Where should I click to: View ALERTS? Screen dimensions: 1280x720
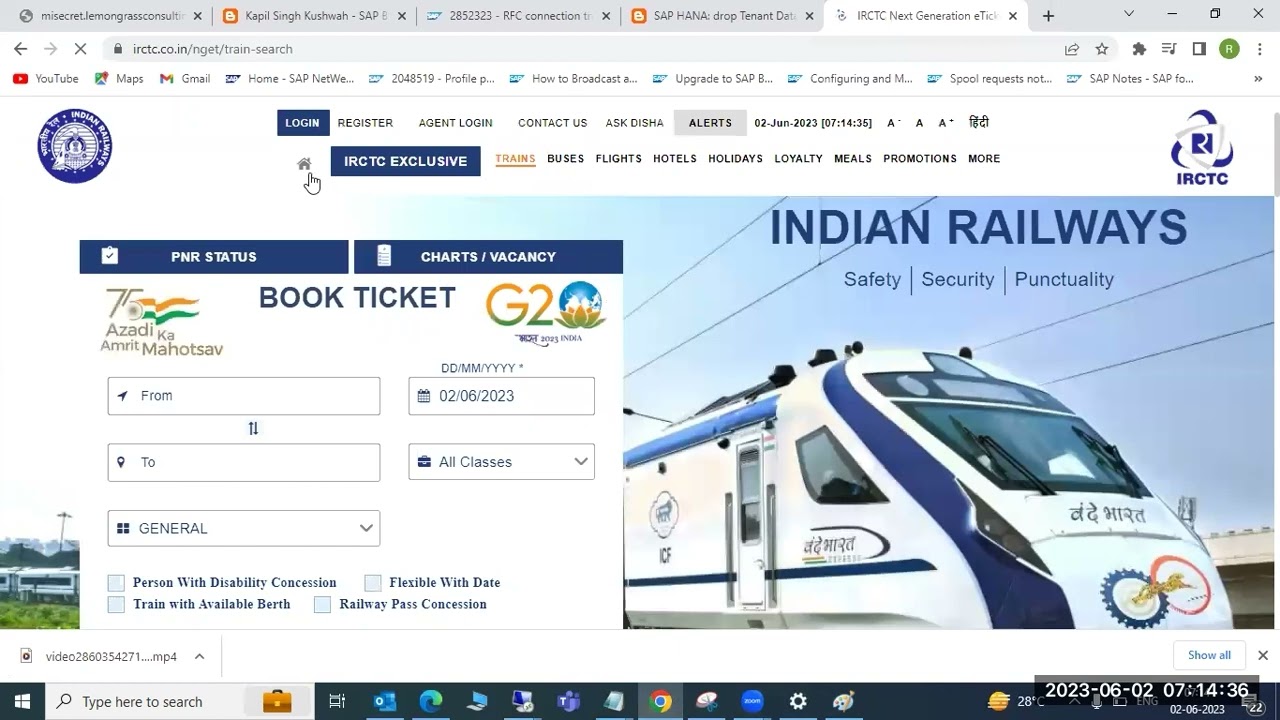pyautogui.click(x=710, y=123)
